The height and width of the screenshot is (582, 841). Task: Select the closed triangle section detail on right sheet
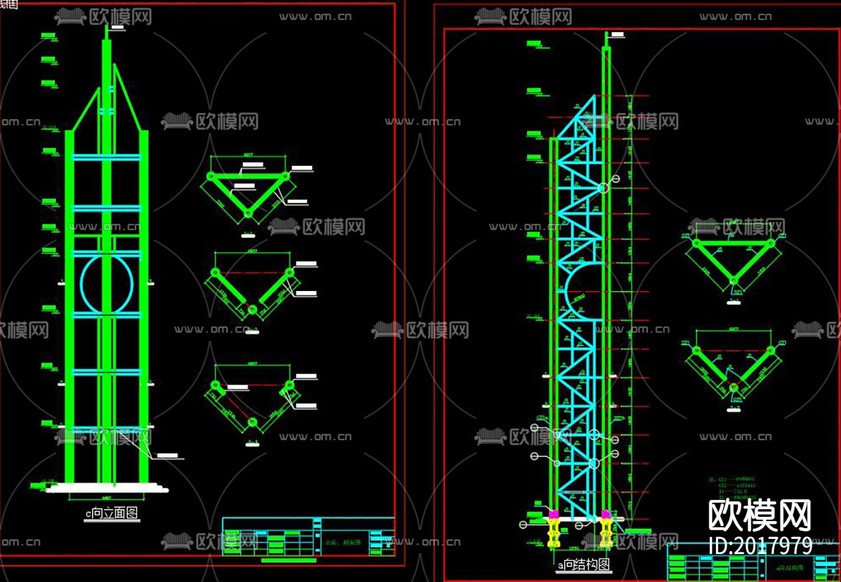pos(734,263)
